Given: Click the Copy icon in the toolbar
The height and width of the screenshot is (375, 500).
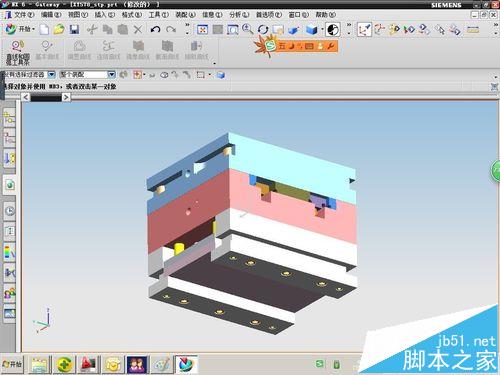Looking at the screenshot, I should click(107, 29).
